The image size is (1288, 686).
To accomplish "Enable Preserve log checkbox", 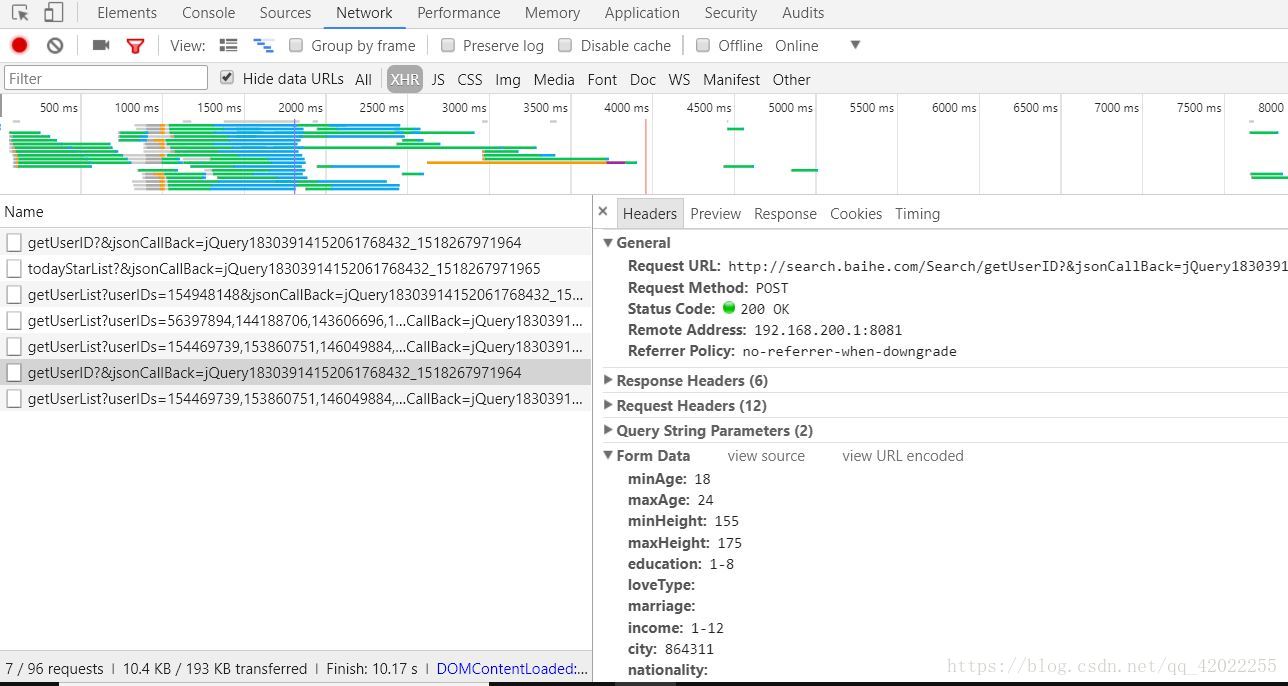I will [448, 45].
